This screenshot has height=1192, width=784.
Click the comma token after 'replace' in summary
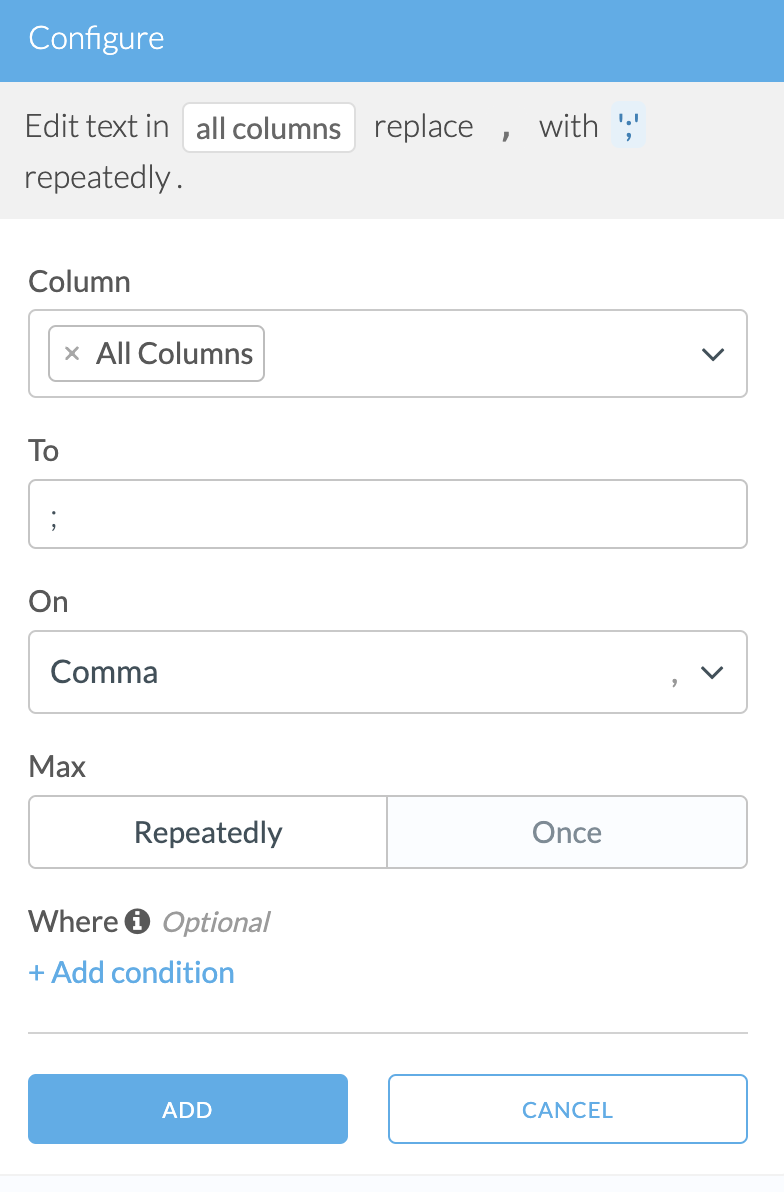point(506,130)
